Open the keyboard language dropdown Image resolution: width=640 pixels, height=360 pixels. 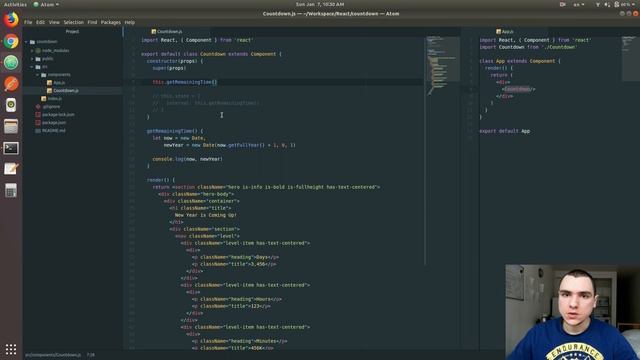[x=579, y=4]
